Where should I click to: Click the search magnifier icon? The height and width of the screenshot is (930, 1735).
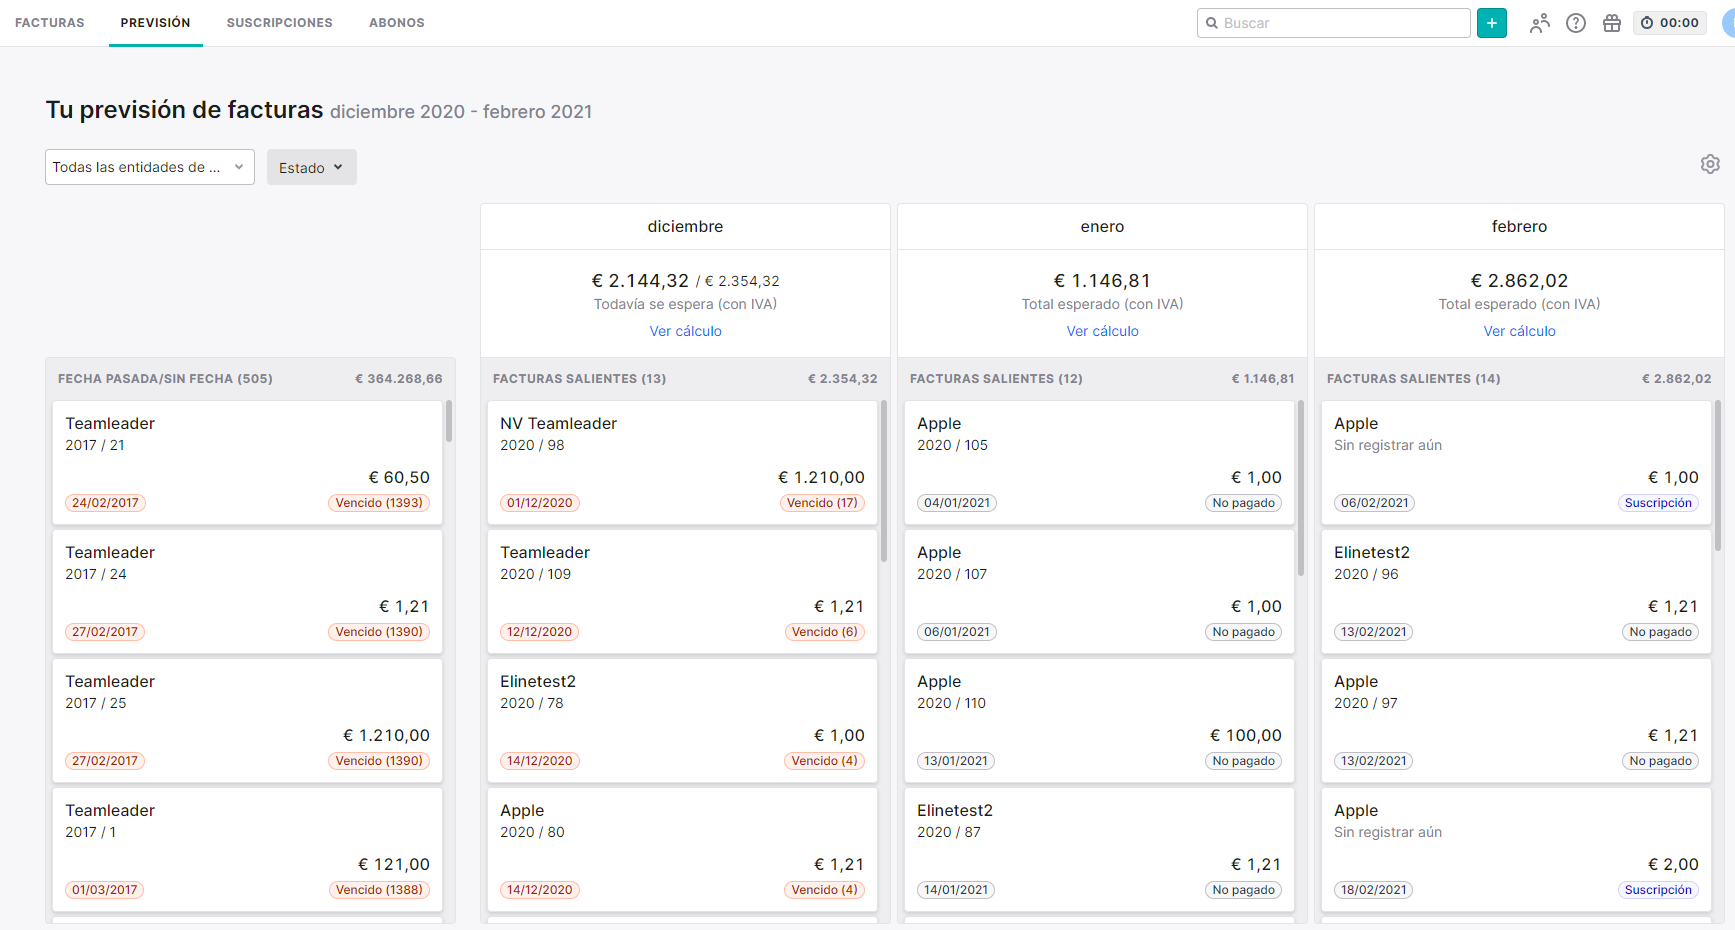coord(1212,23)
